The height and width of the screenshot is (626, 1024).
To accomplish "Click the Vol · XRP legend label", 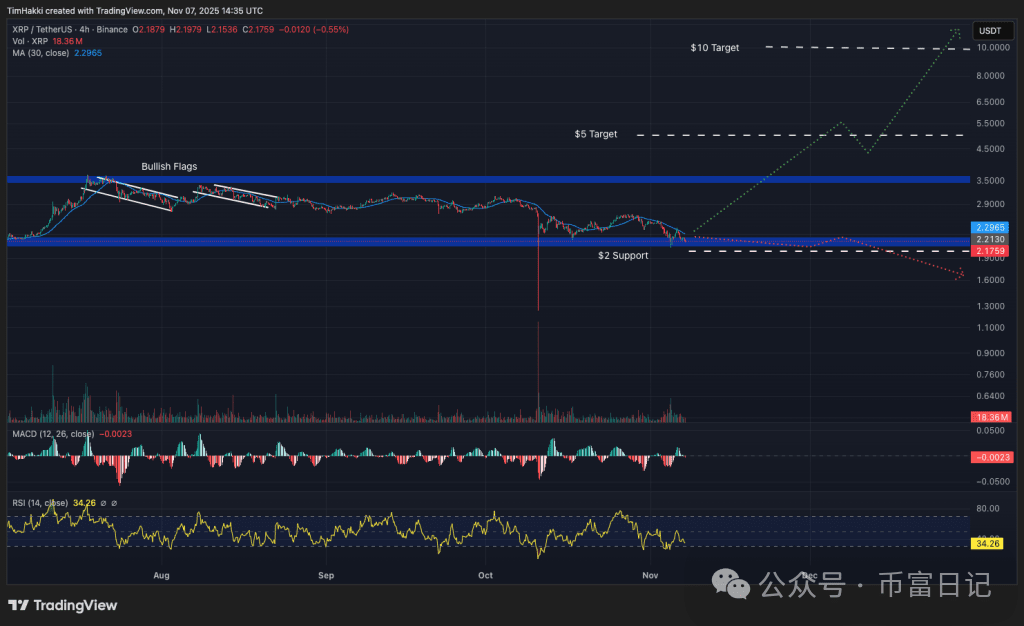I will pyautogui.click(x=28, y=41).
